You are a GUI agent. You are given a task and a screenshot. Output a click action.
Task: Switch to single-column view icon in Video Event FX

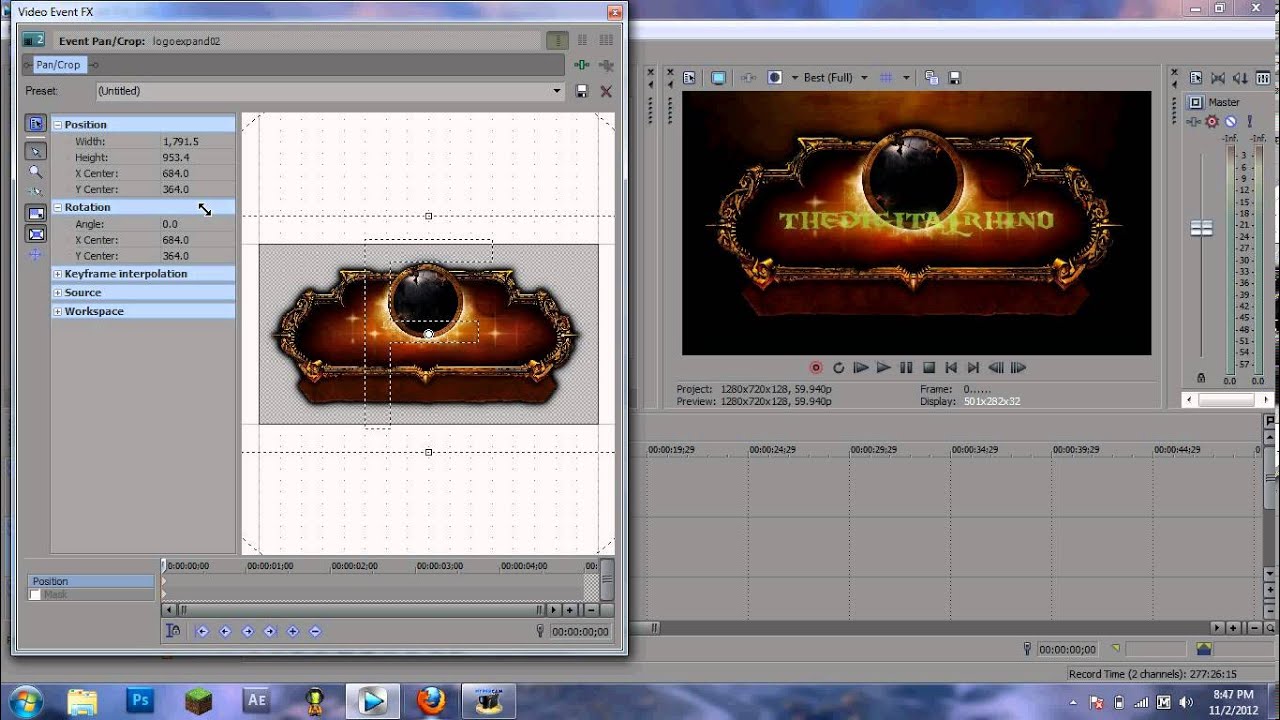tap(558, 41)
